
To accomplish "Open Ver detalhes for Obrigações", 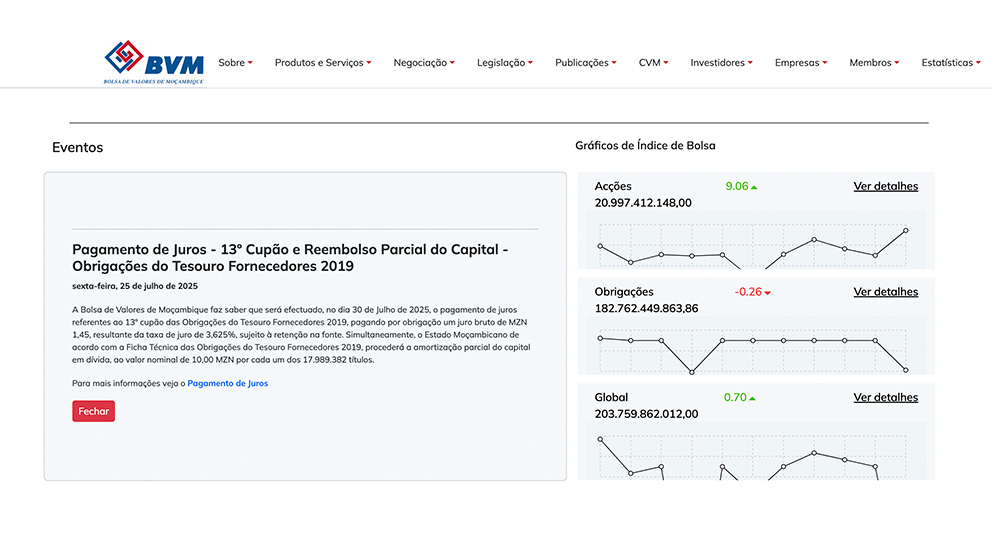I will click(x=885, y=292).
